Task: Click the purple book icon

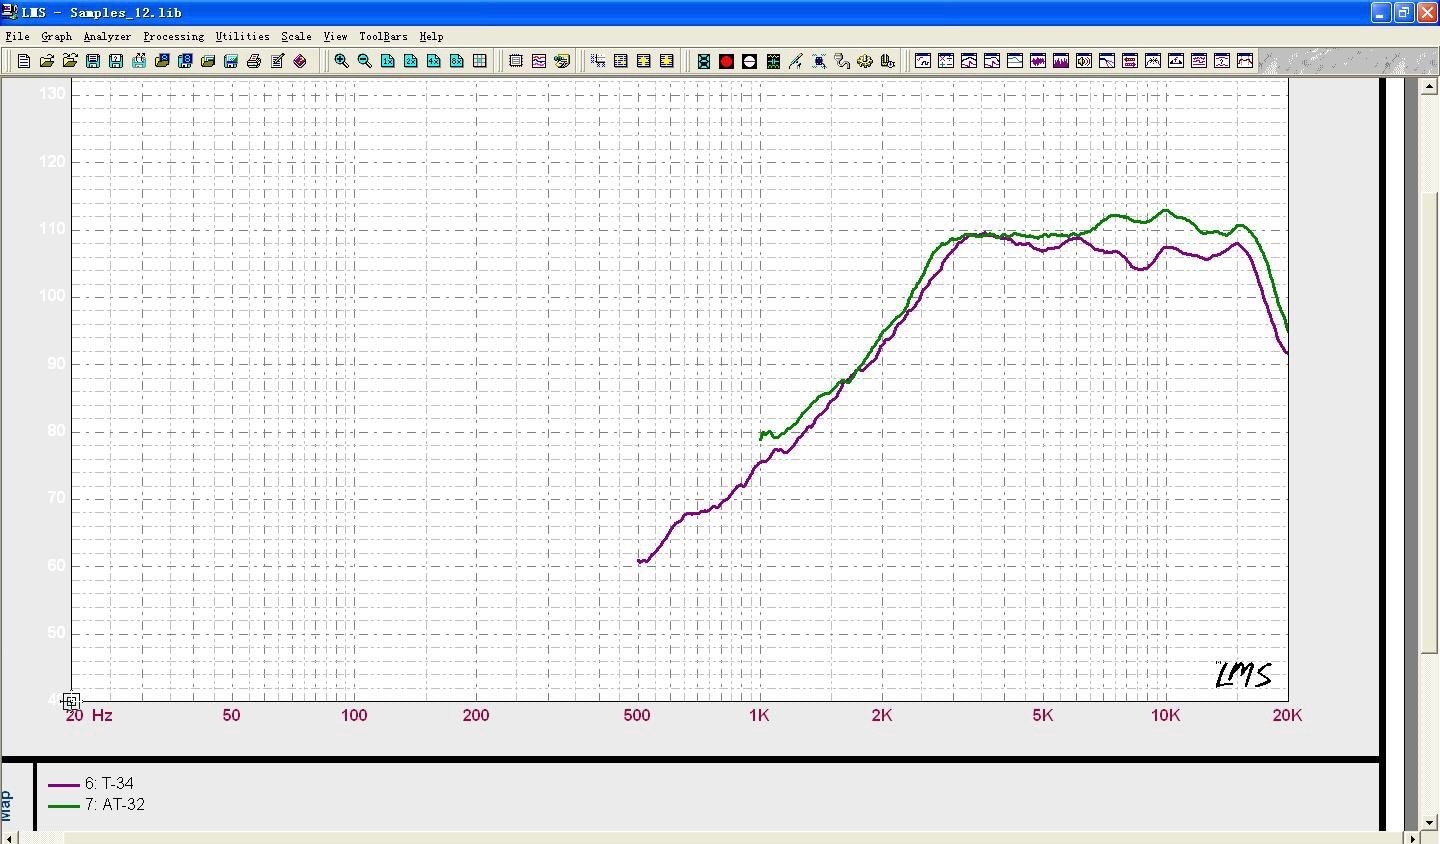Action: pos(300,61)
